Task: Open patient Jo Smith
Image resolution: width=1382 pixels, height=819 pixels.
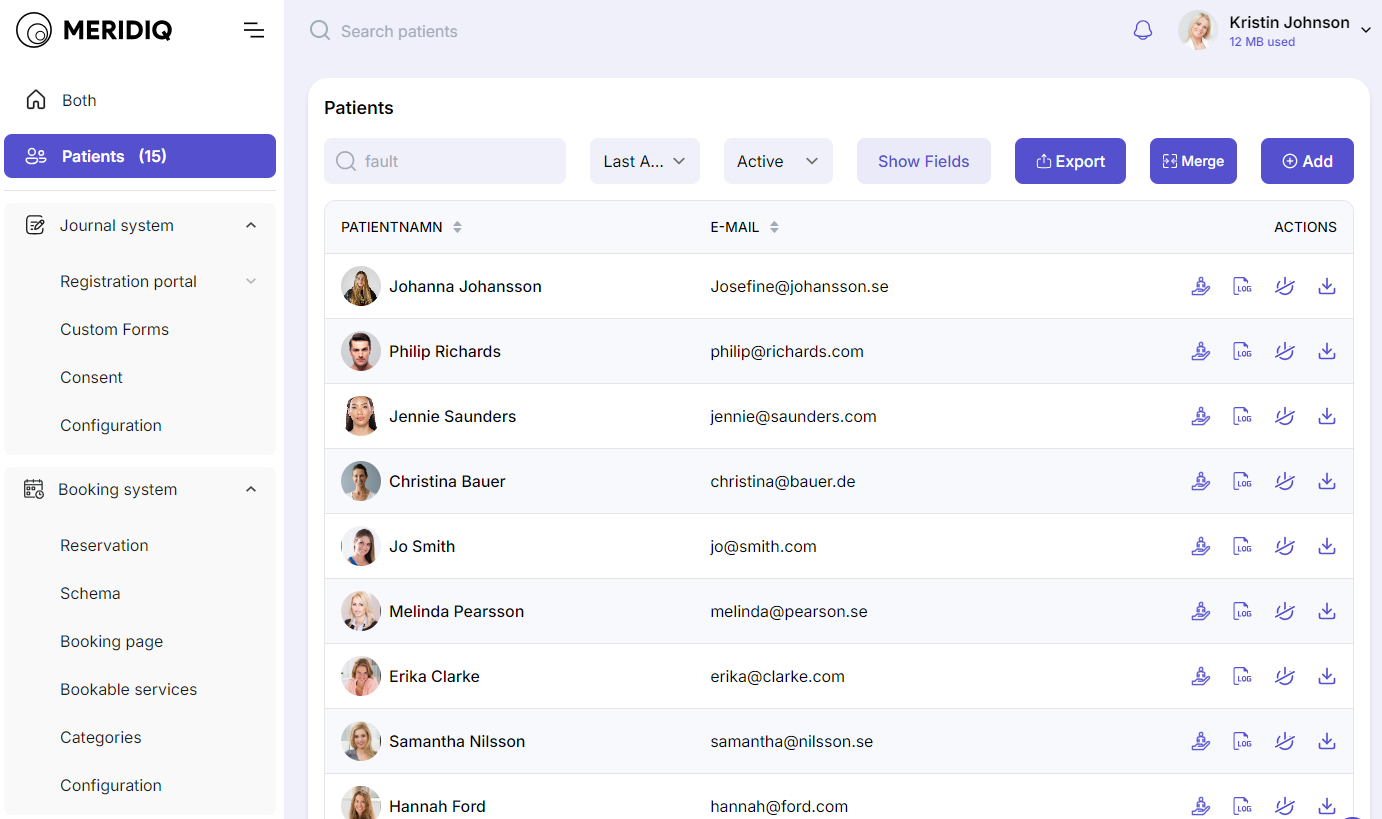Action: 422,546
